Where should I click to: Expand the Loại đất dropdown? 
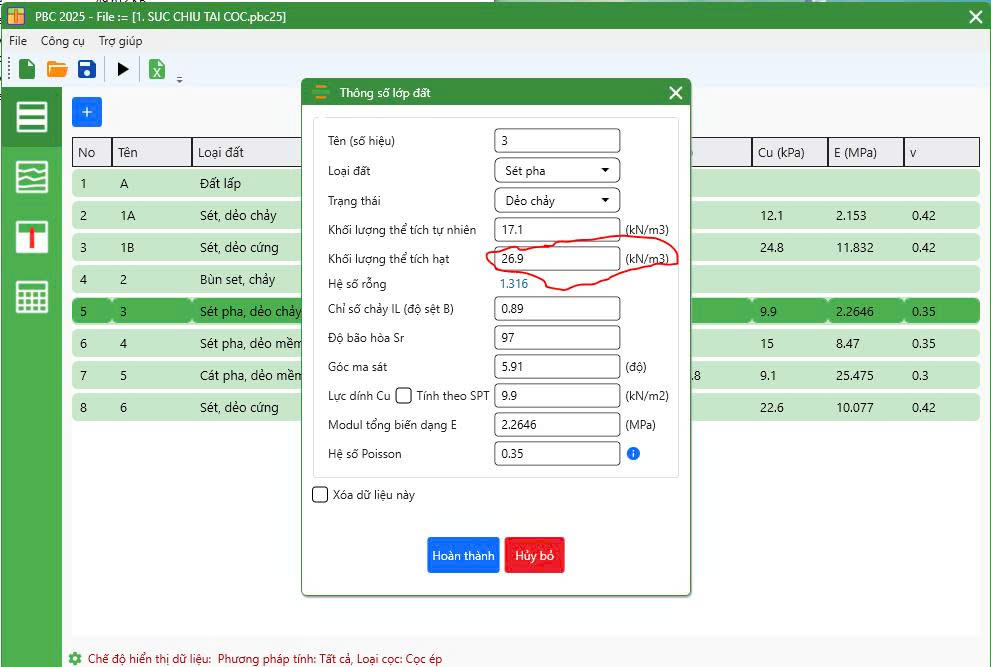[557, 171]
